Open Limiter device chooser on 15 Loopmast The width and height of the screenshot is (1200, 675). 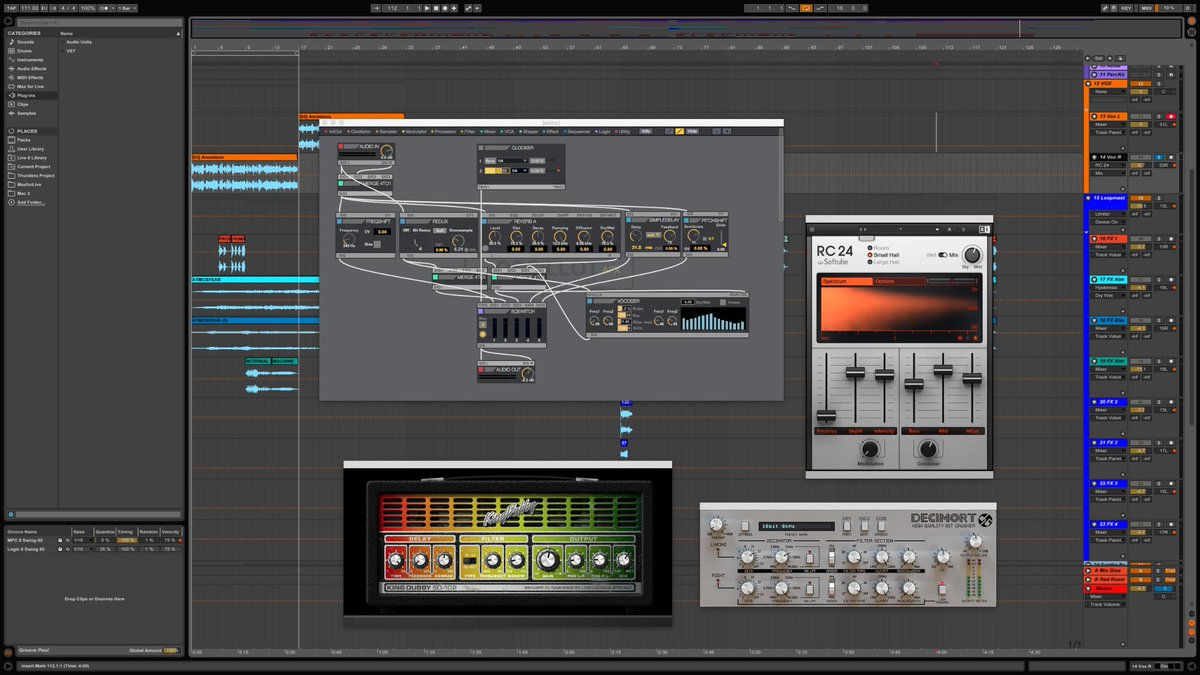1108,214
